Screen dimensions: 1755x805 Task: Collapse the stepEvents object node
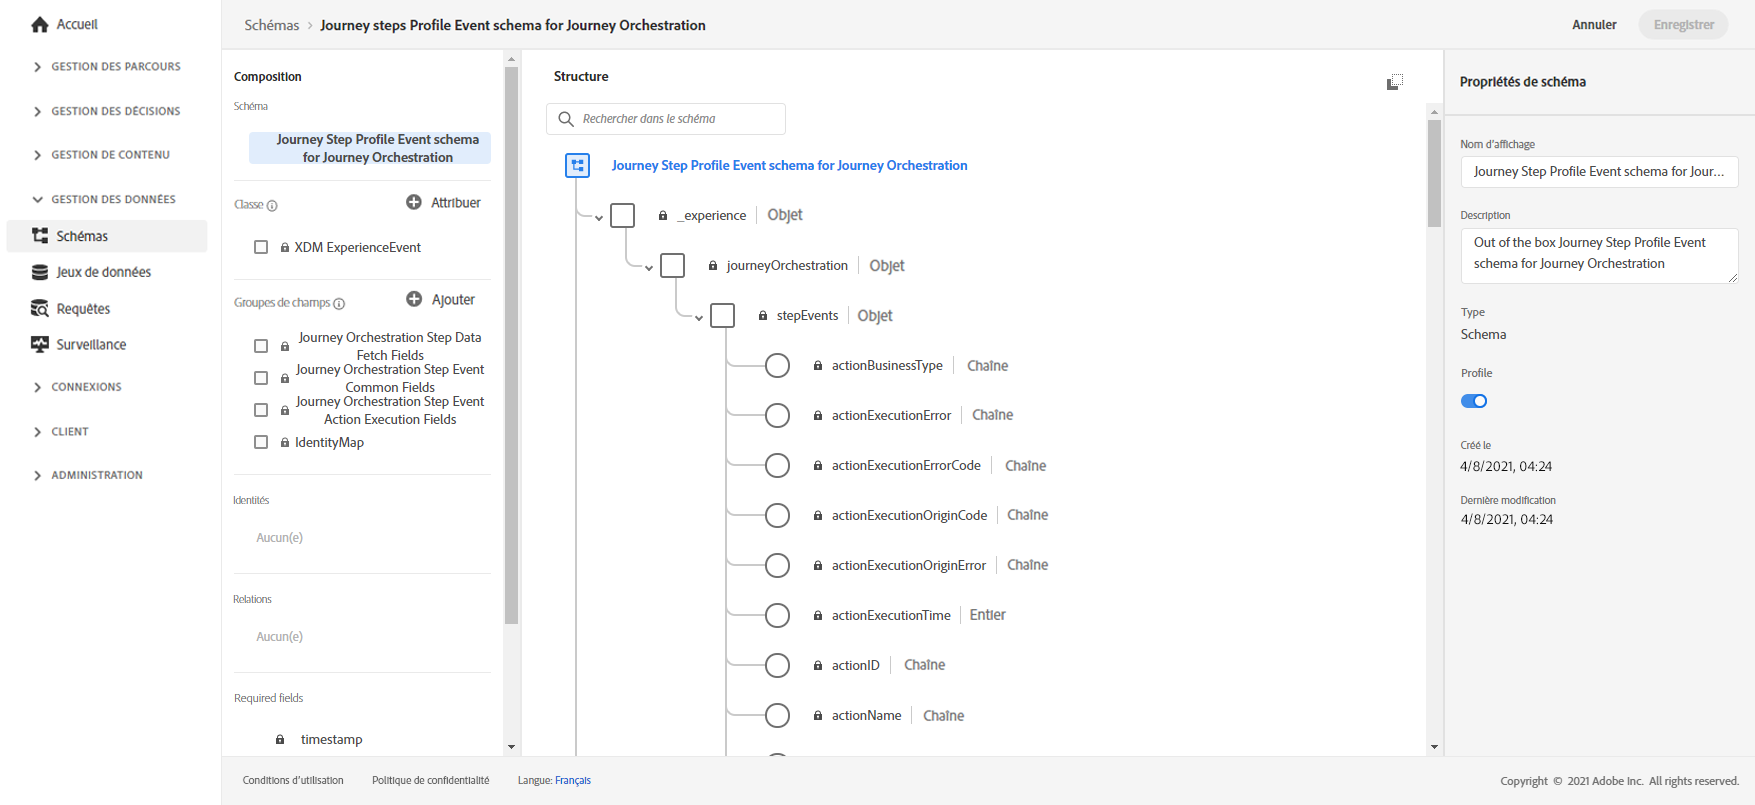click(x=699, y=317)
